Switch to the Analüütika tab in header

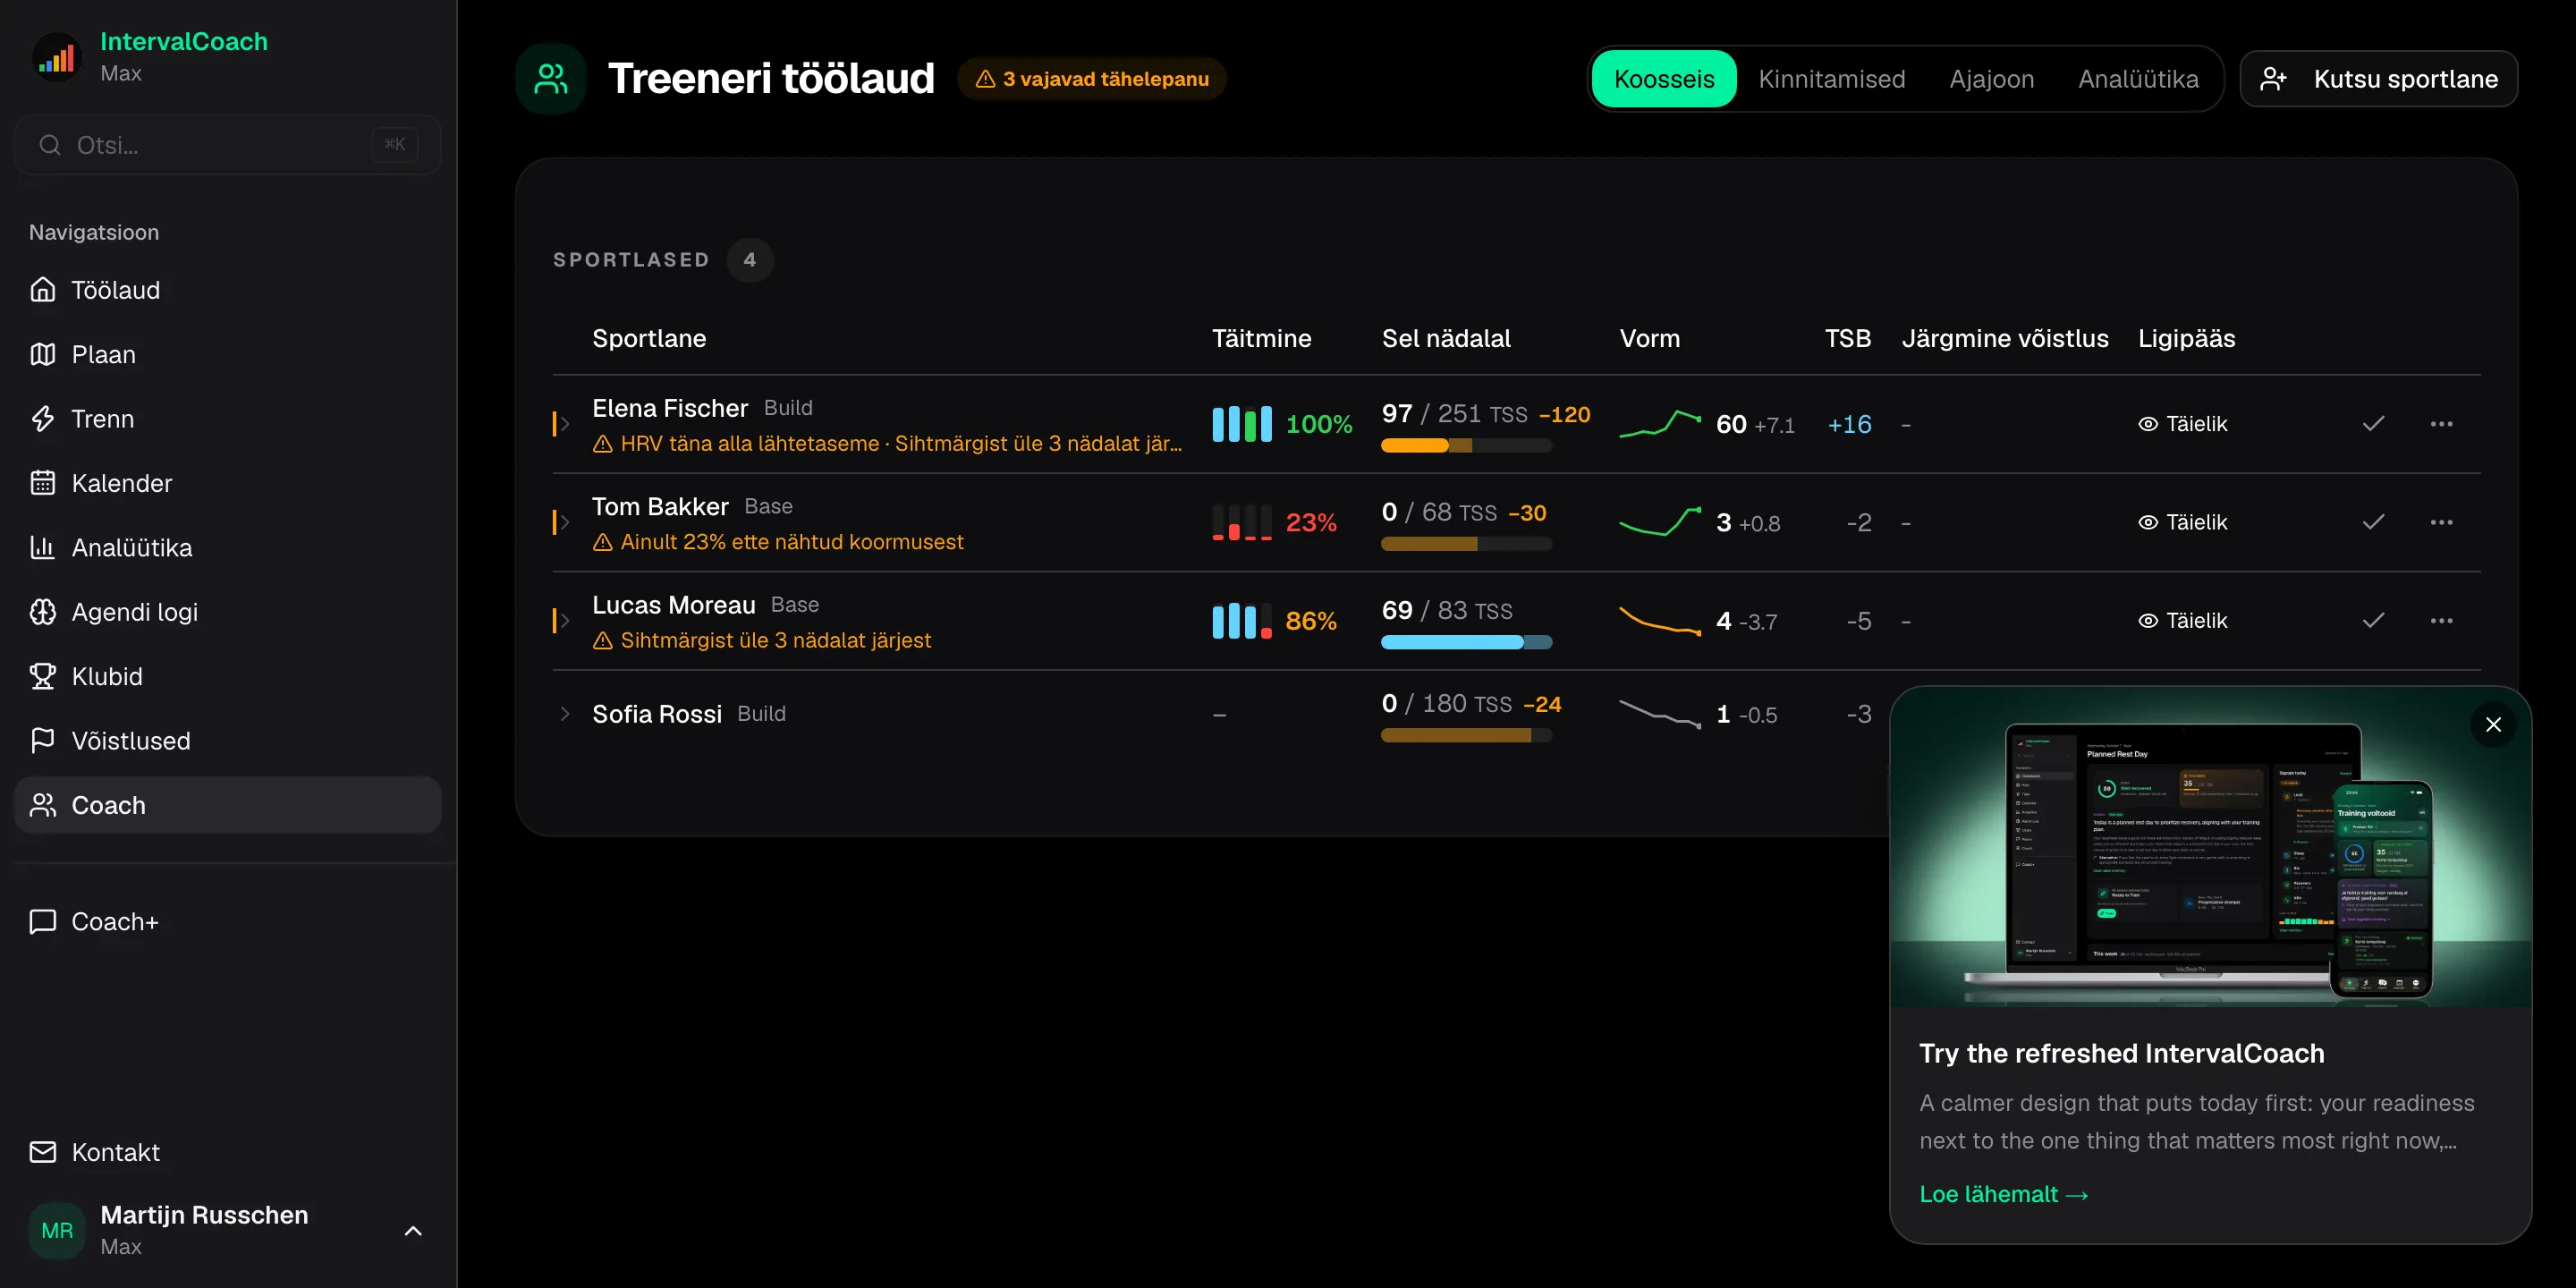(x=2138, y=79)
